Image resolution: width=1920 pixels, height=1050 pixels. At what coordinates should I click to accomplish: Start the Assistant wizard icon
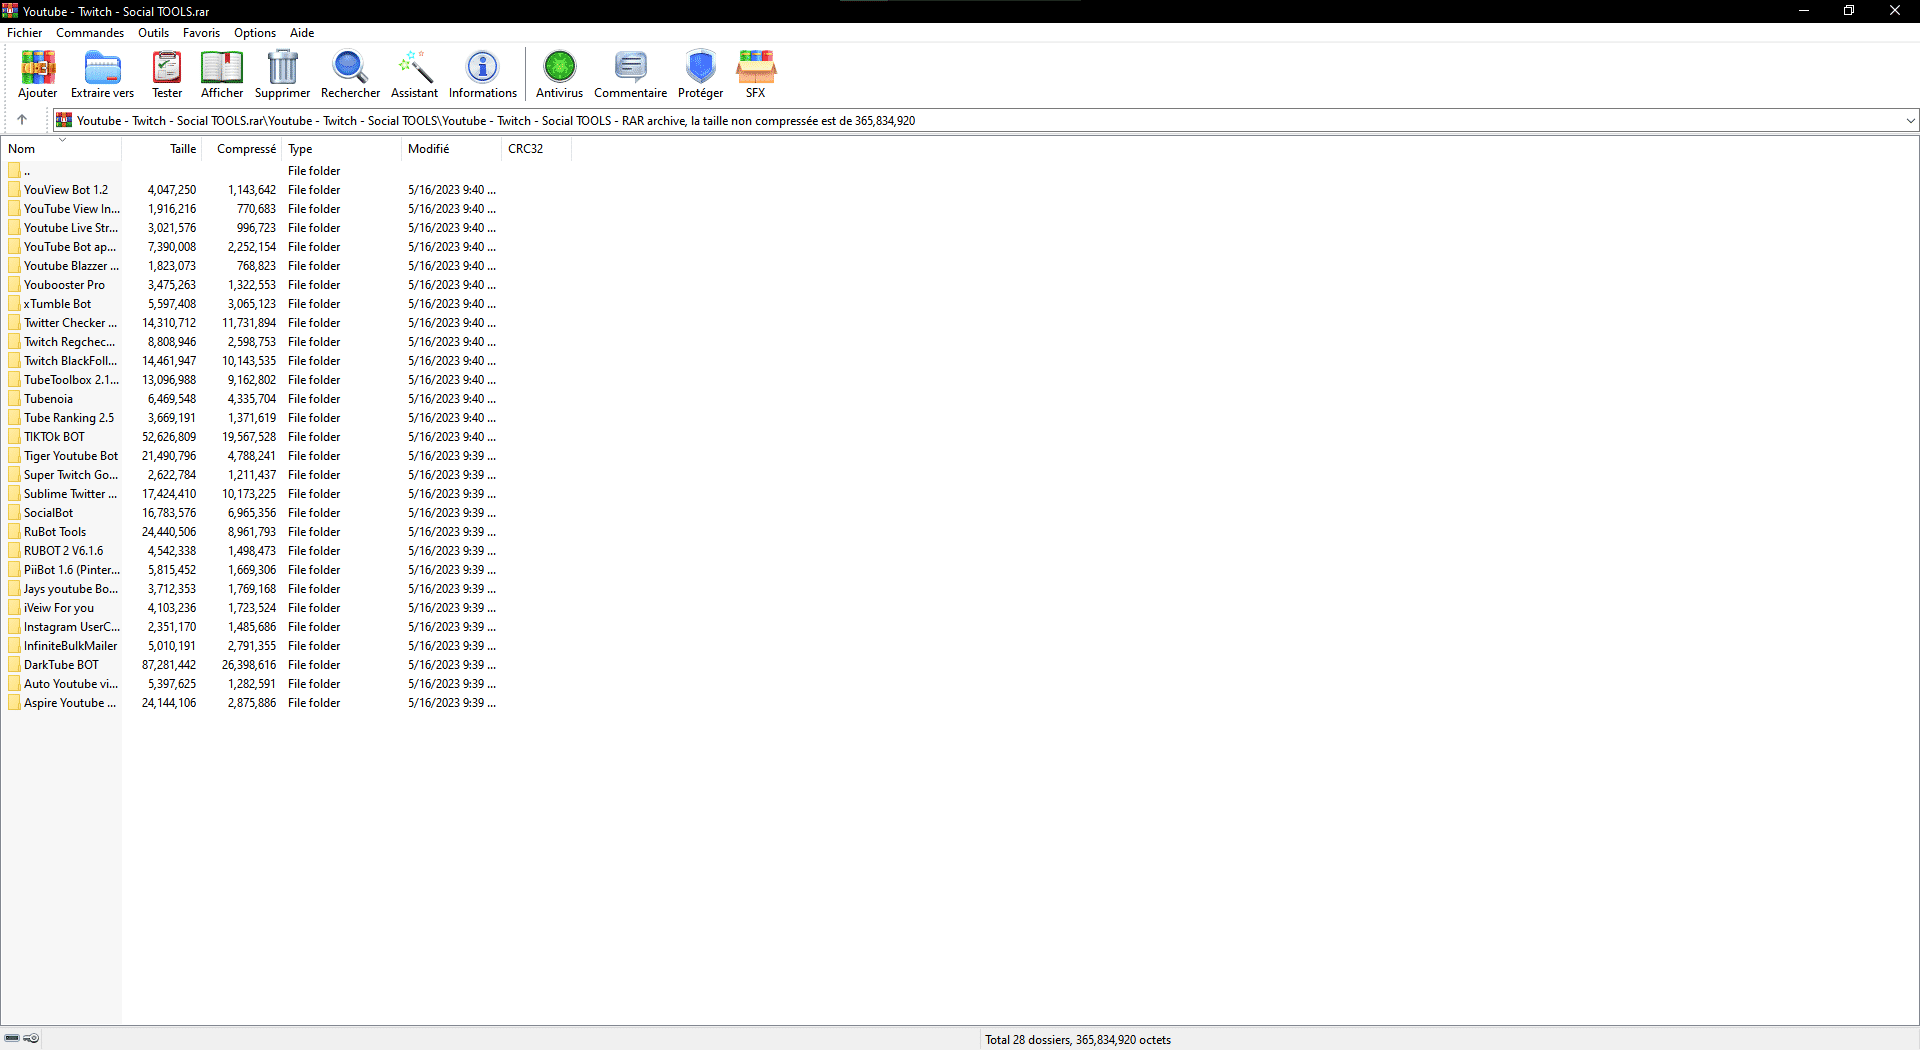click(414, 67)
